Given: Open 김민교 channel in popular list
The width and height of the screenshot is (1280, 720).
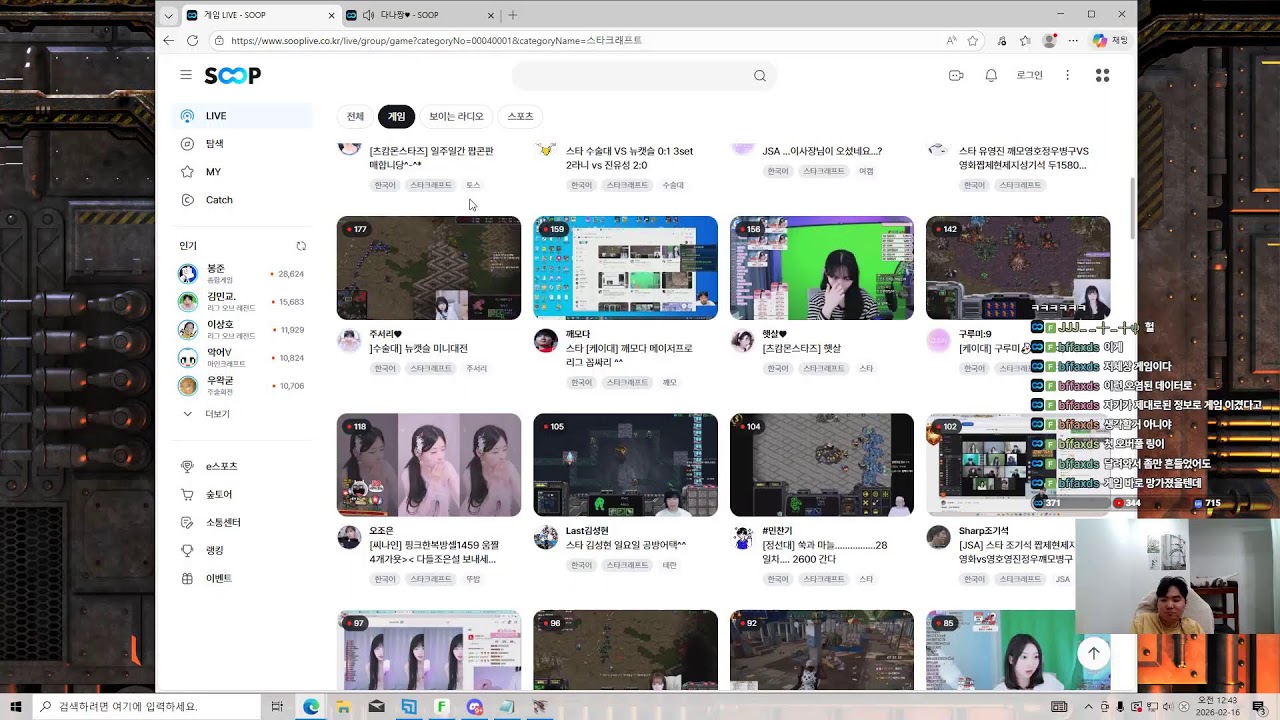Looking at the screenshot, I should 242,302.
